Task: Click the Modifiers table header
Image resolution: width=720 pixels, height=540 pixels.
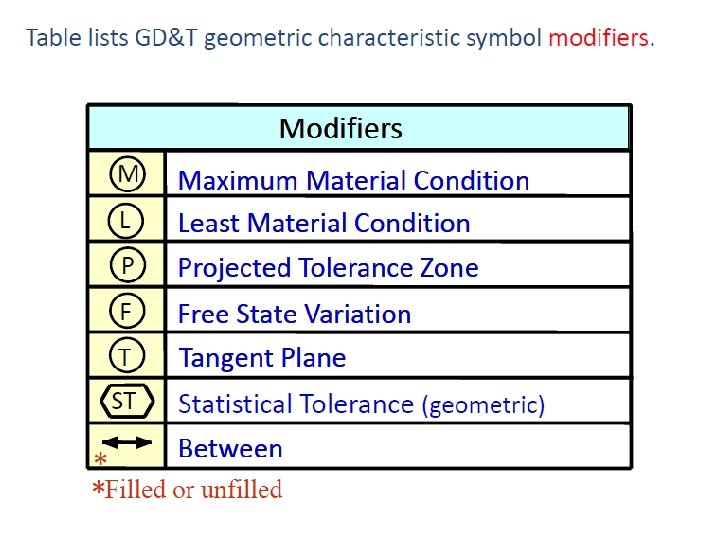Action: click(x=359, y=128)
